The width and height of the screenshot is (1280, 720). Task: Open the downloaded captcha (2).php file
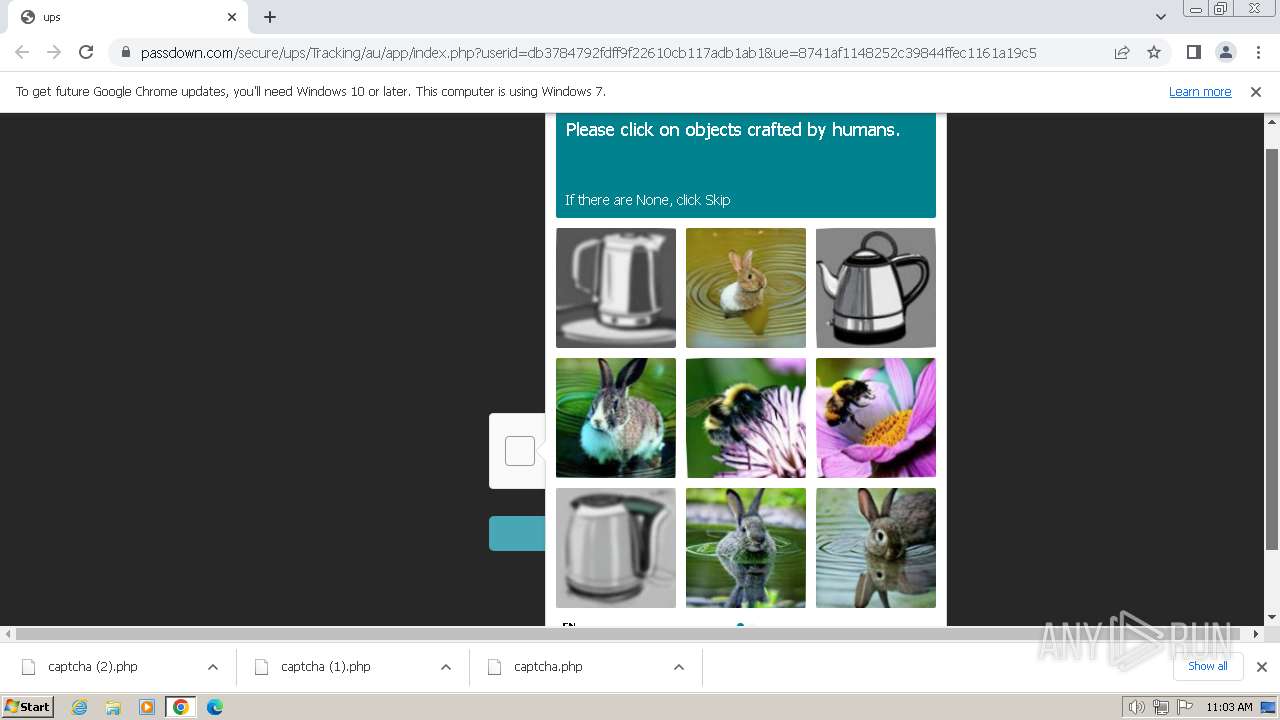pyautogui.click(x=93, y=667)
